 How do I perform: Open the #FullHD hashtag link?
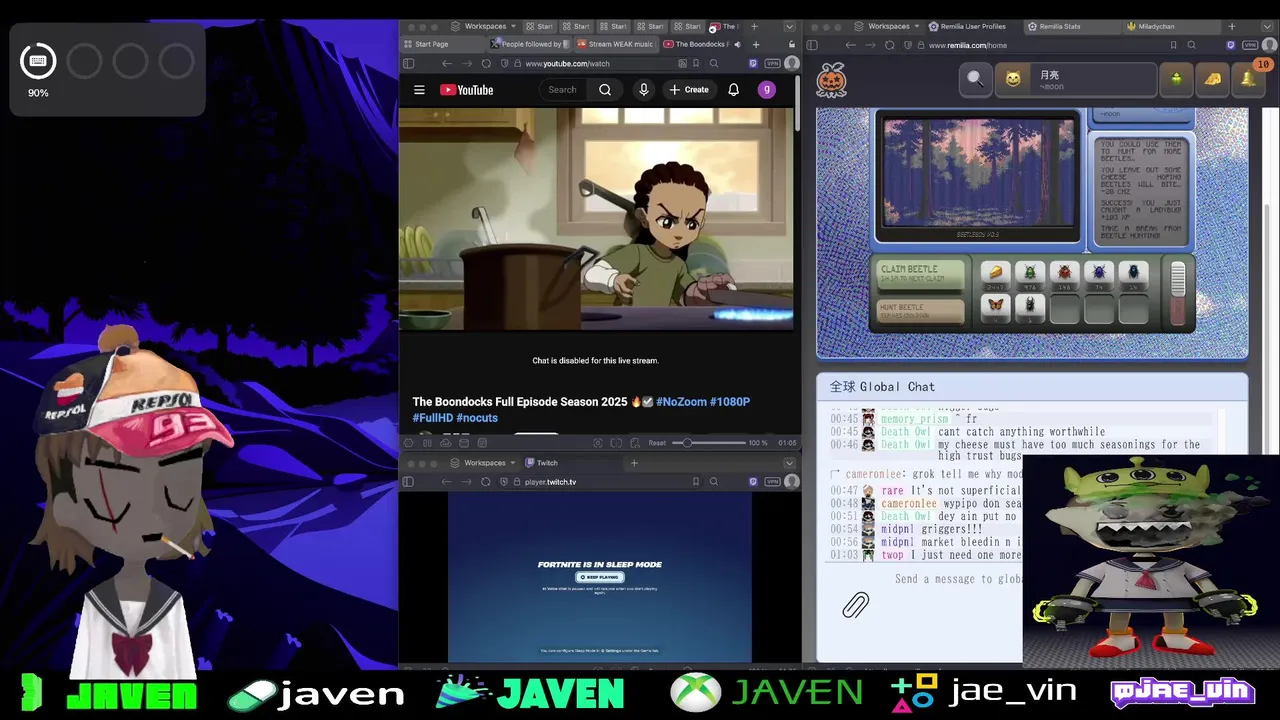pyautogui.click(x=433, y=418)
